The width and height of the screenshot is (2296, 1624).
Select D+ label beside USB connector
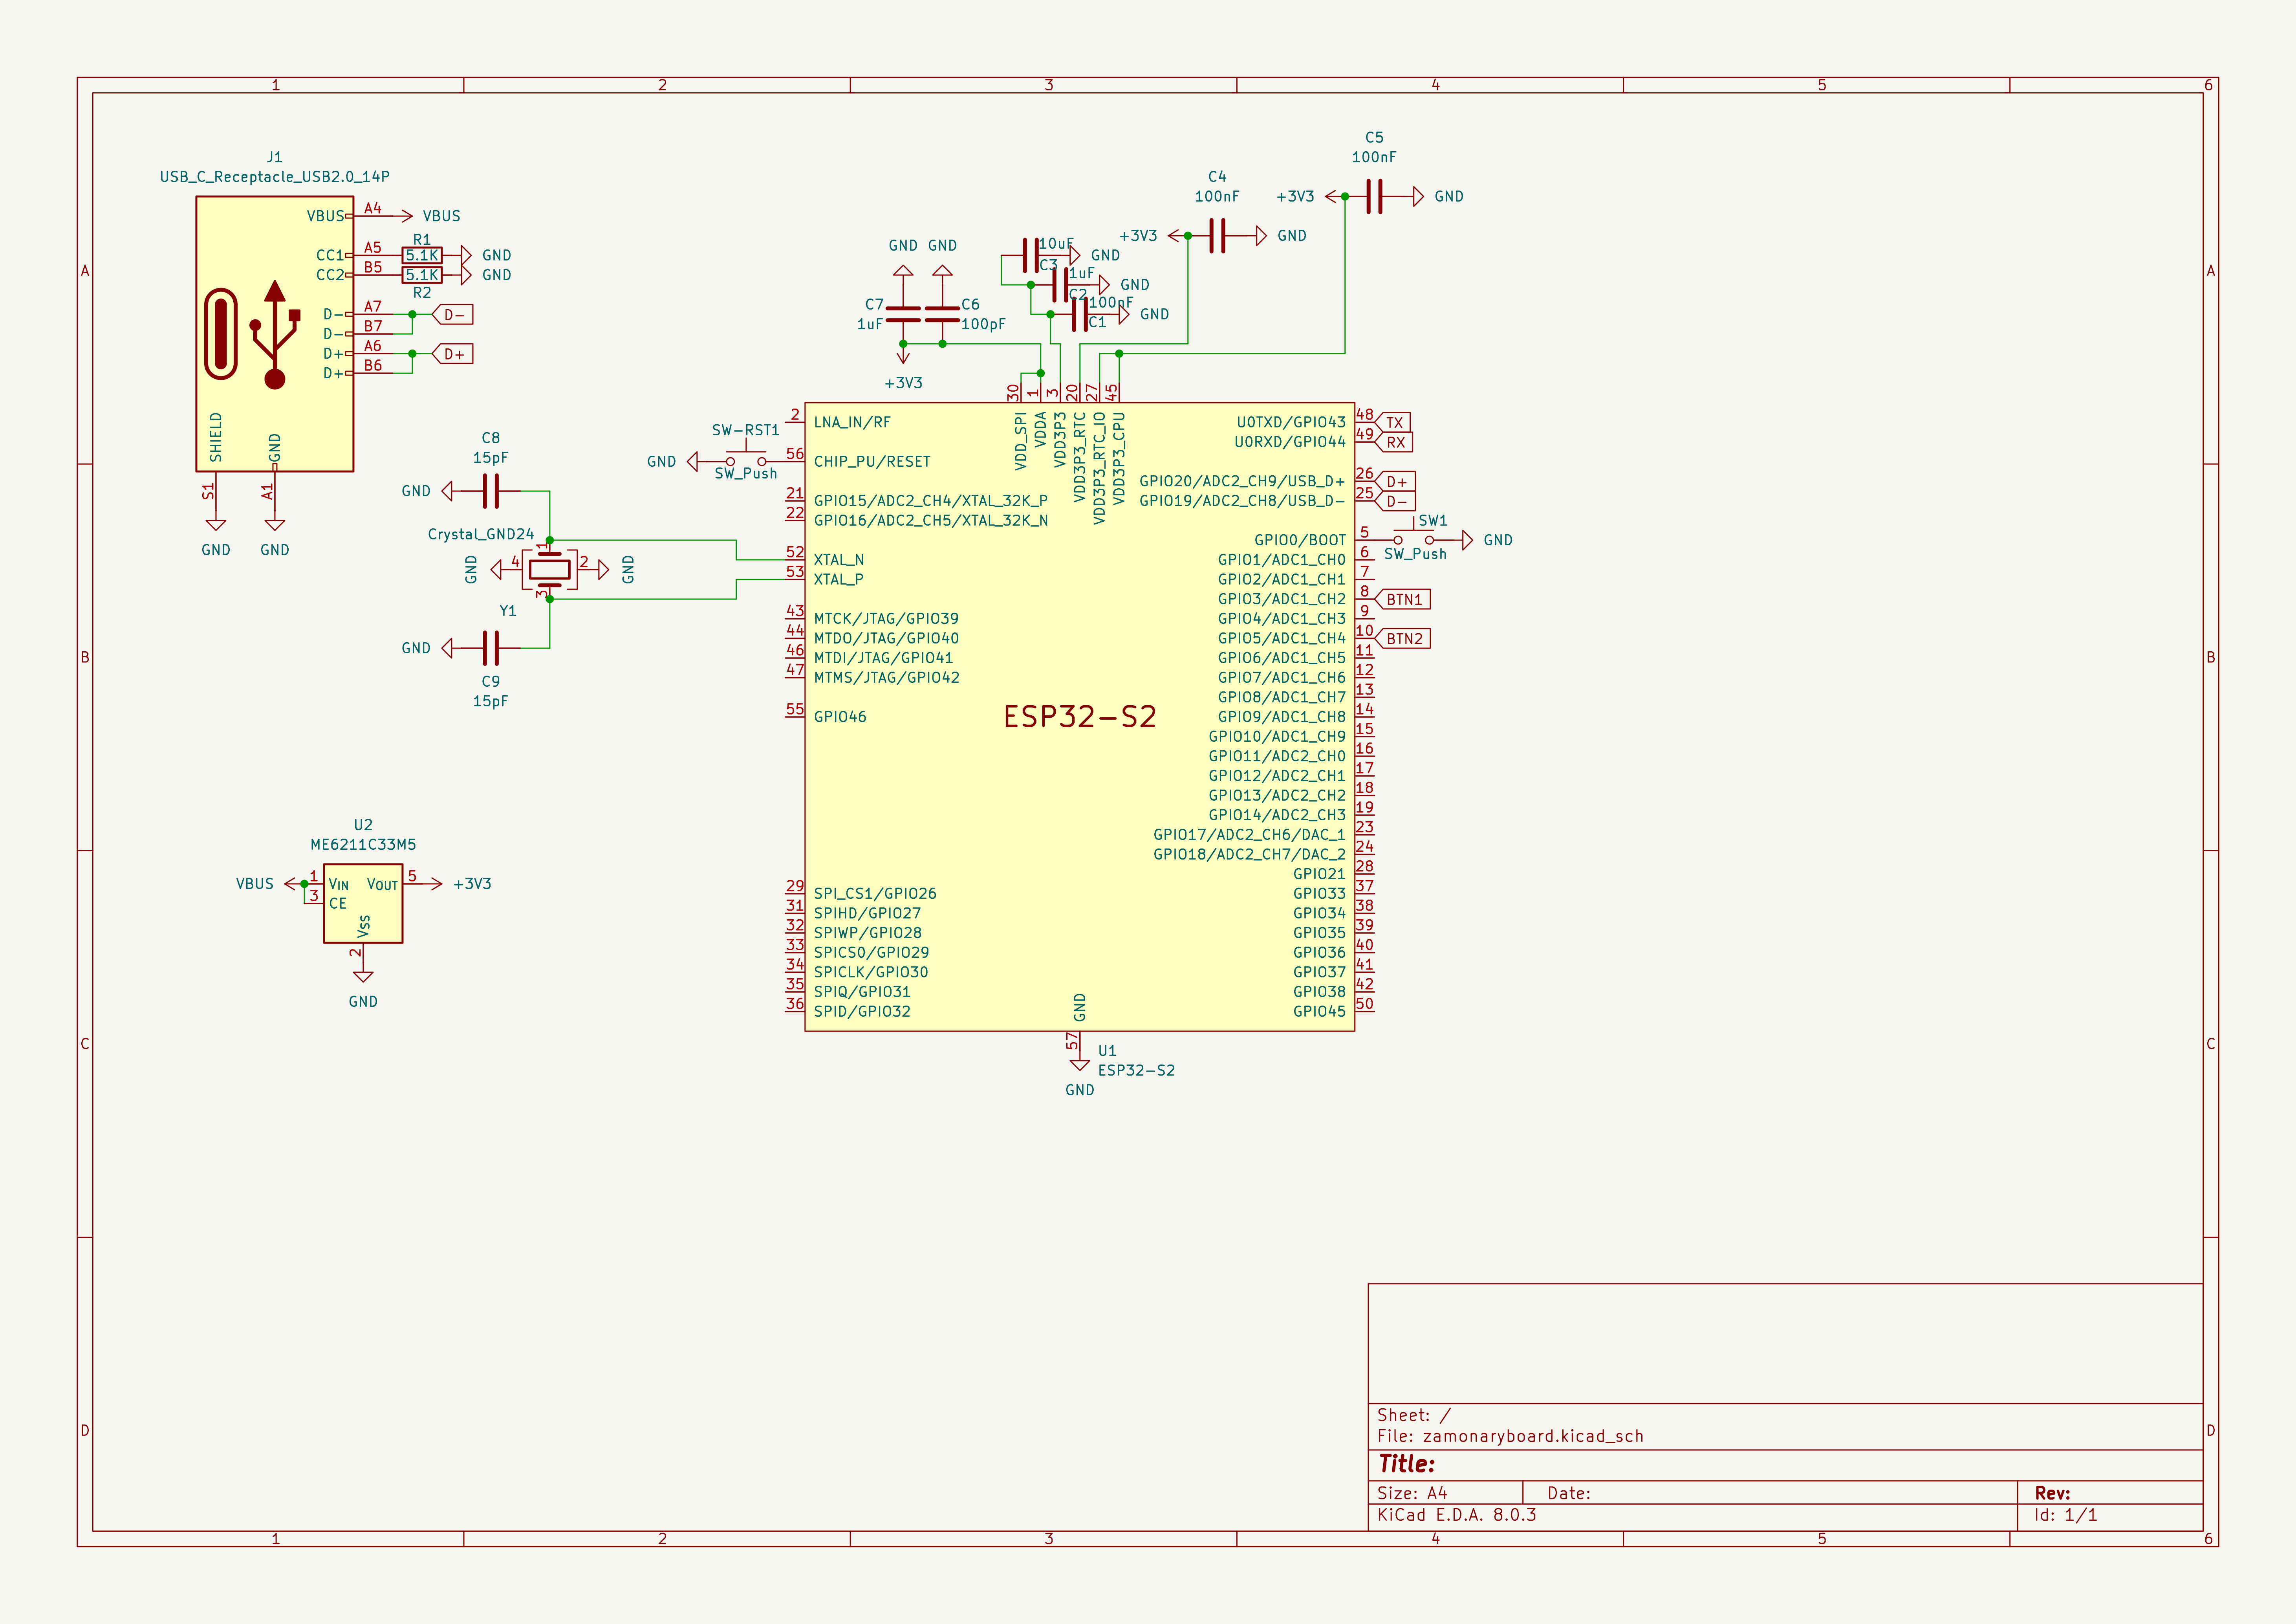click(x=453, y=354)
